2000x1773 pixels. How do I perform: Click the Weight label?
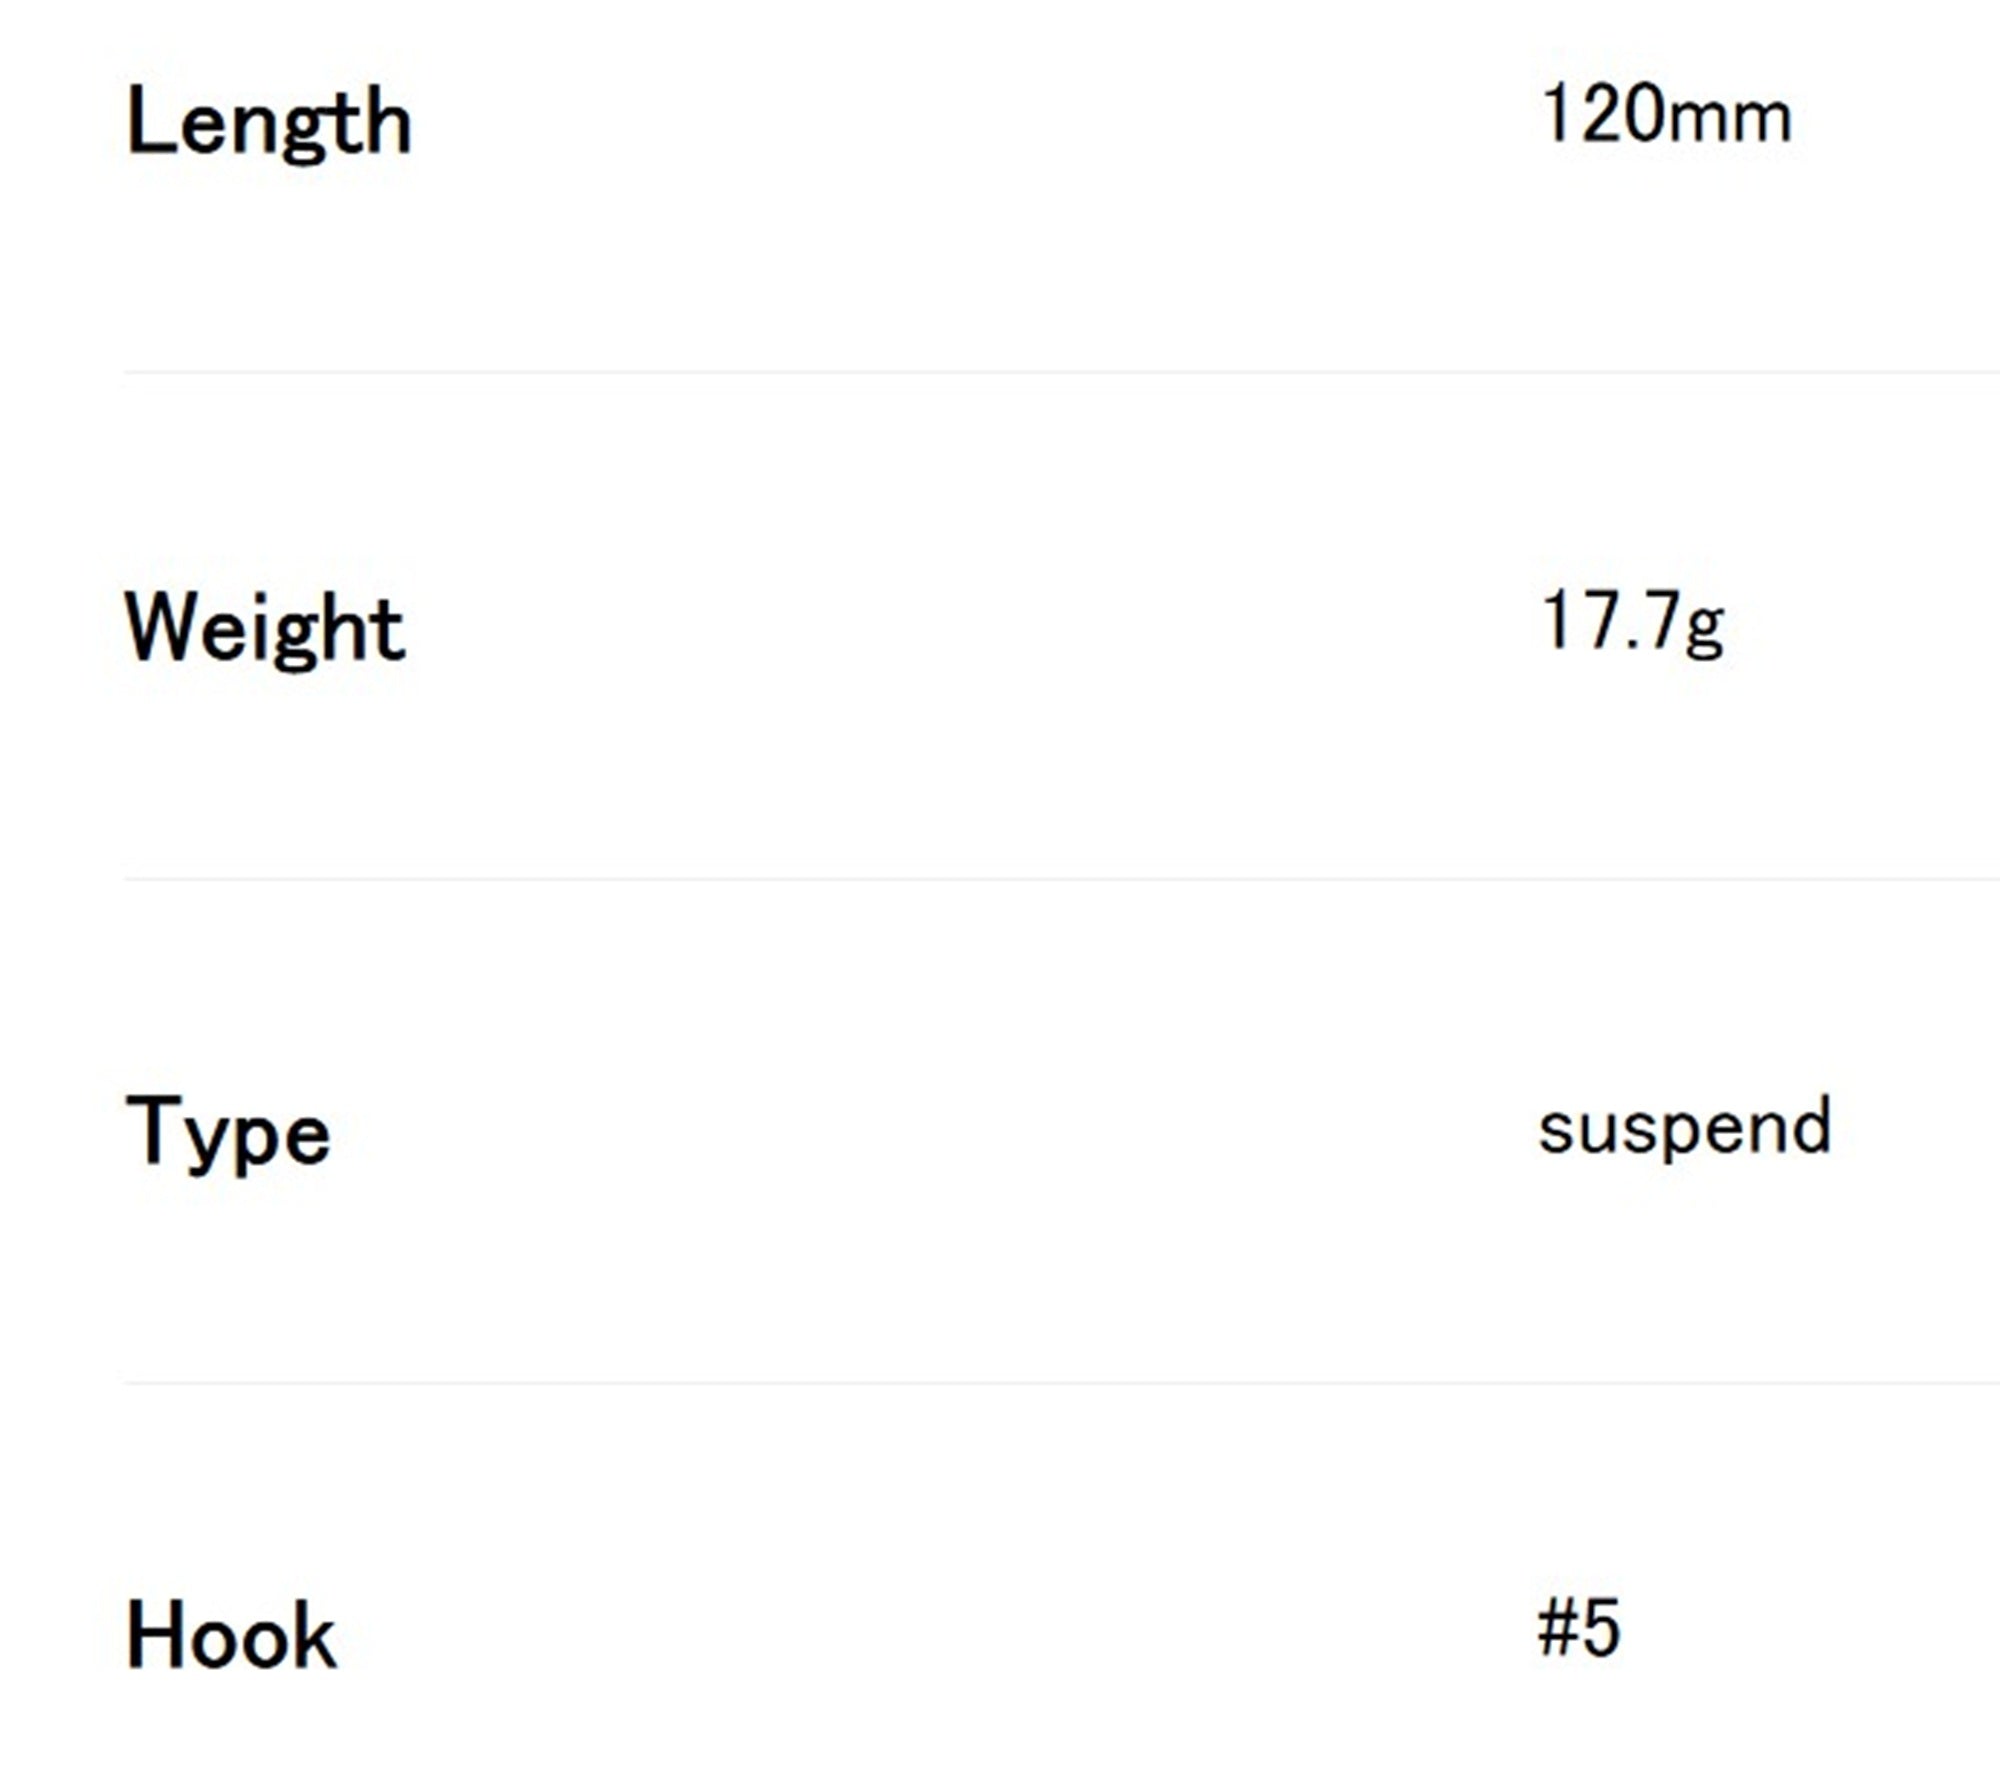(265, 628)
